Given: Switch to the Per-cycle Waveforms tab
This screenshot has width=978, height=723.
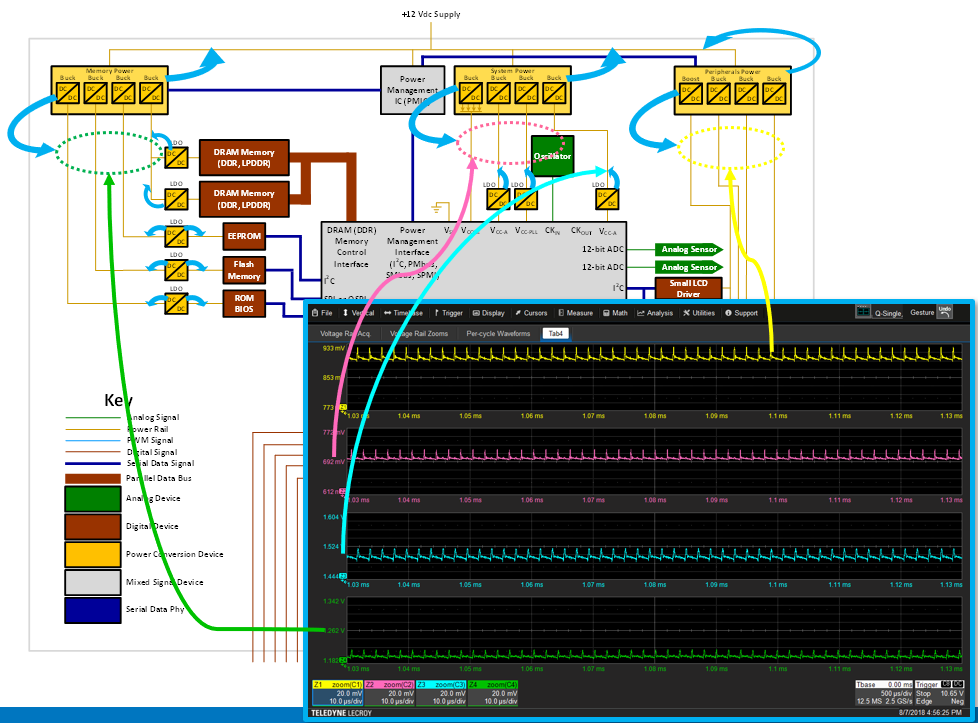Looking at the screenshot, I should 498,331.
